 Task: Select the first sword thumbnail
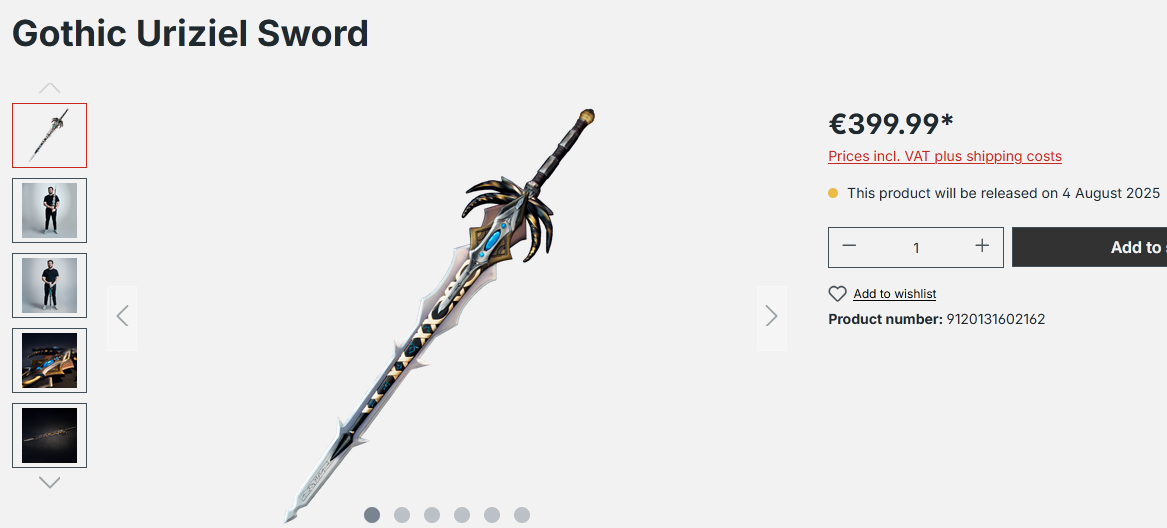(x=49, y=135)
